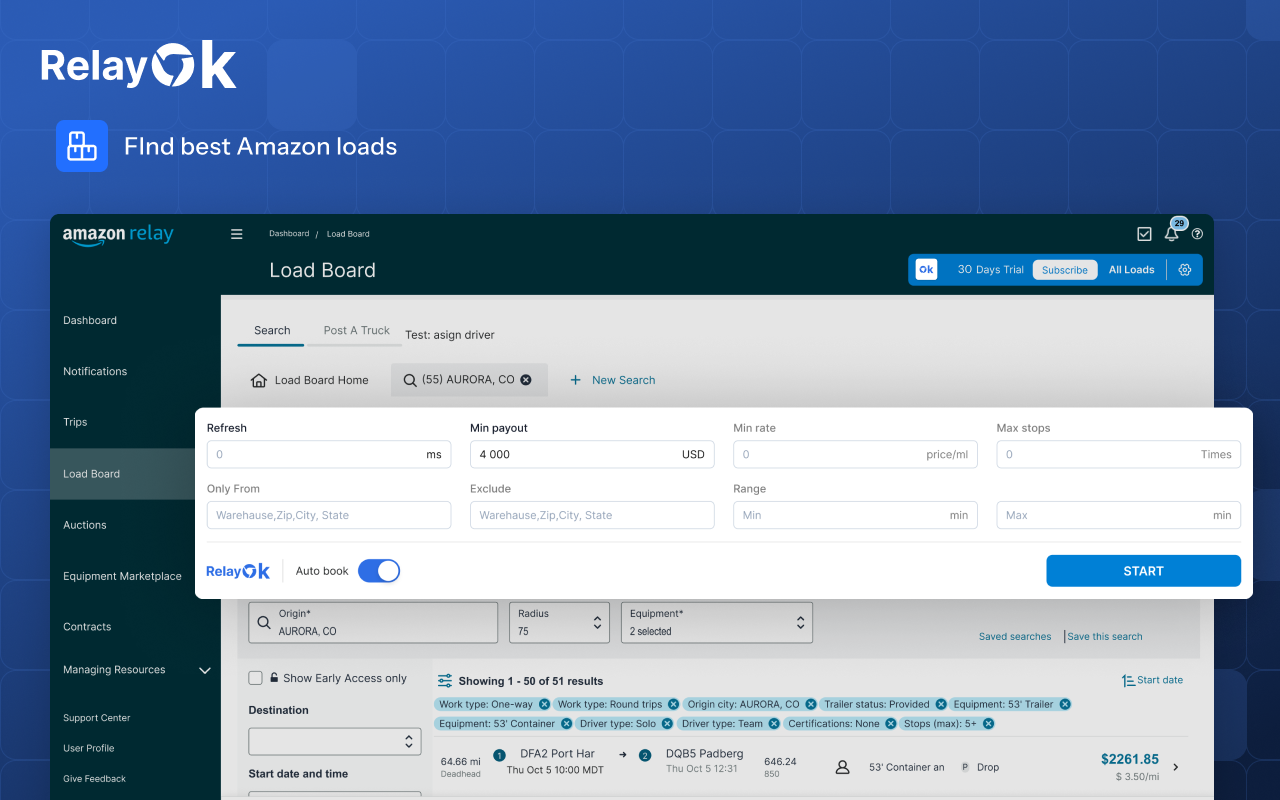
Task: Expand the $2261.85 load row chevron
Action: (x=1176, y=767)
